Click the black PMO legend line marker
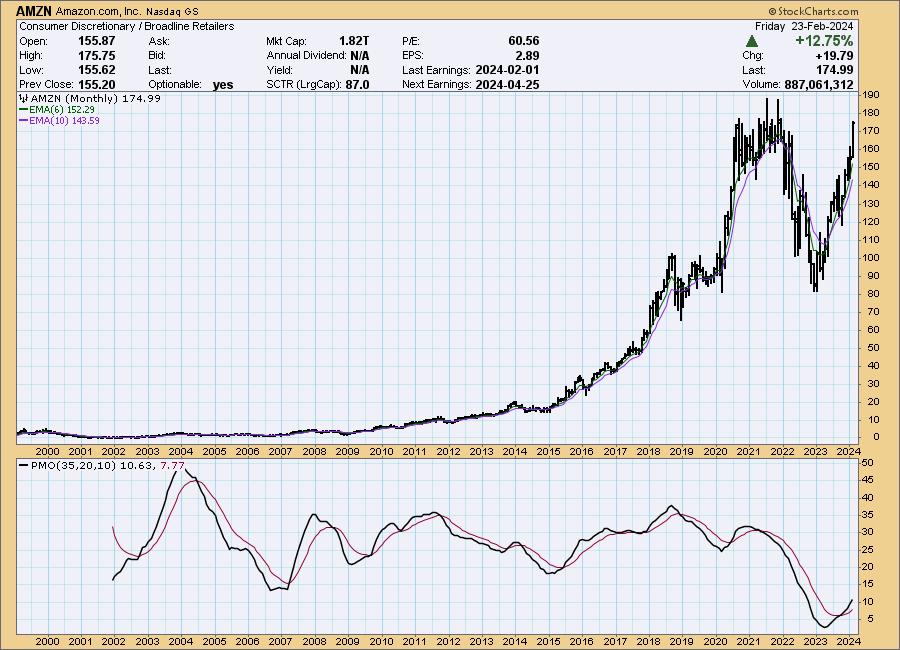The height and width of the screenshot is (650, 900). click(24, 465)
